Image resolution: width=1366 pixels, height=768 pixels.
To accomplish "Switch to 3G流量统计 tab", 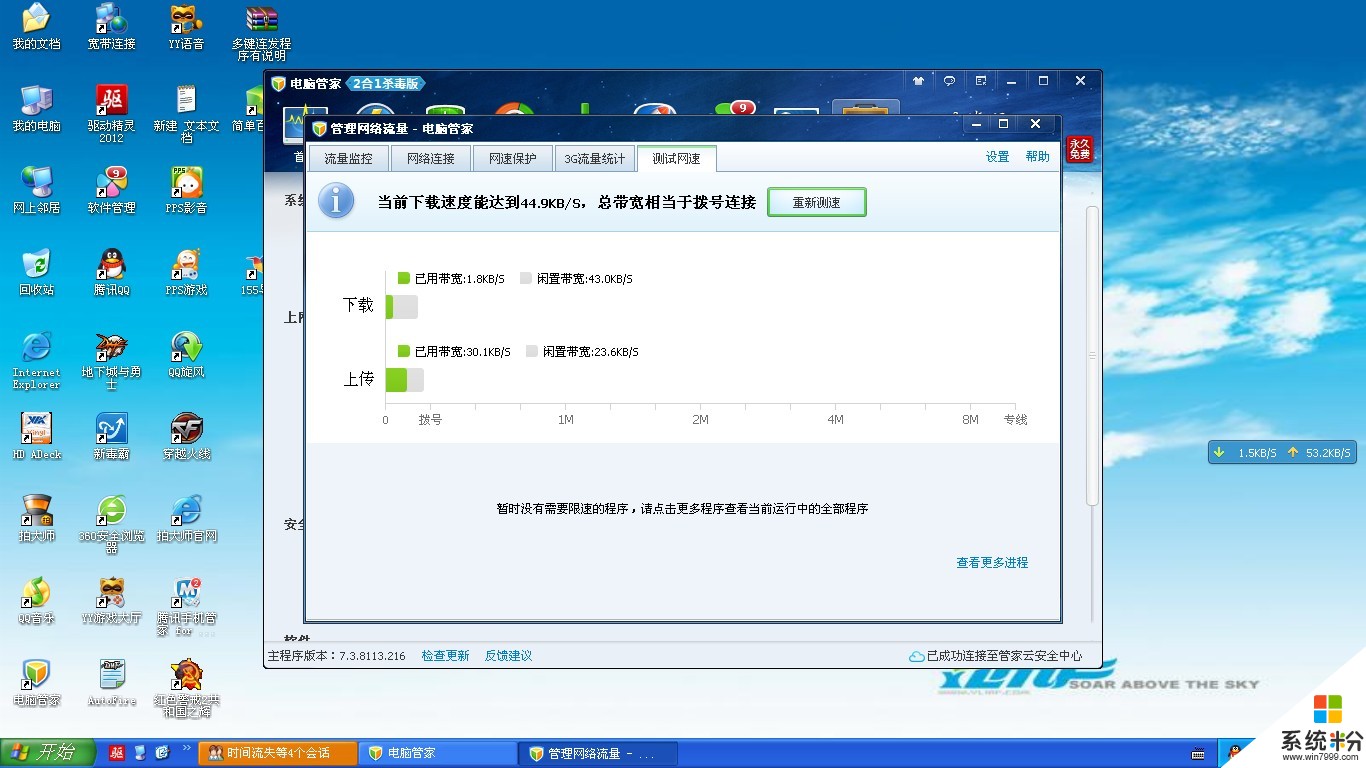I will click(x=594, y=158).
